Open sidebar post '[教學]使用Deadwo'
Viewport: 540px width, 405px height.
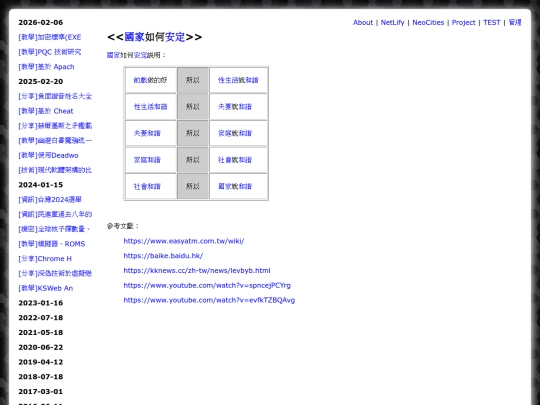48,155
